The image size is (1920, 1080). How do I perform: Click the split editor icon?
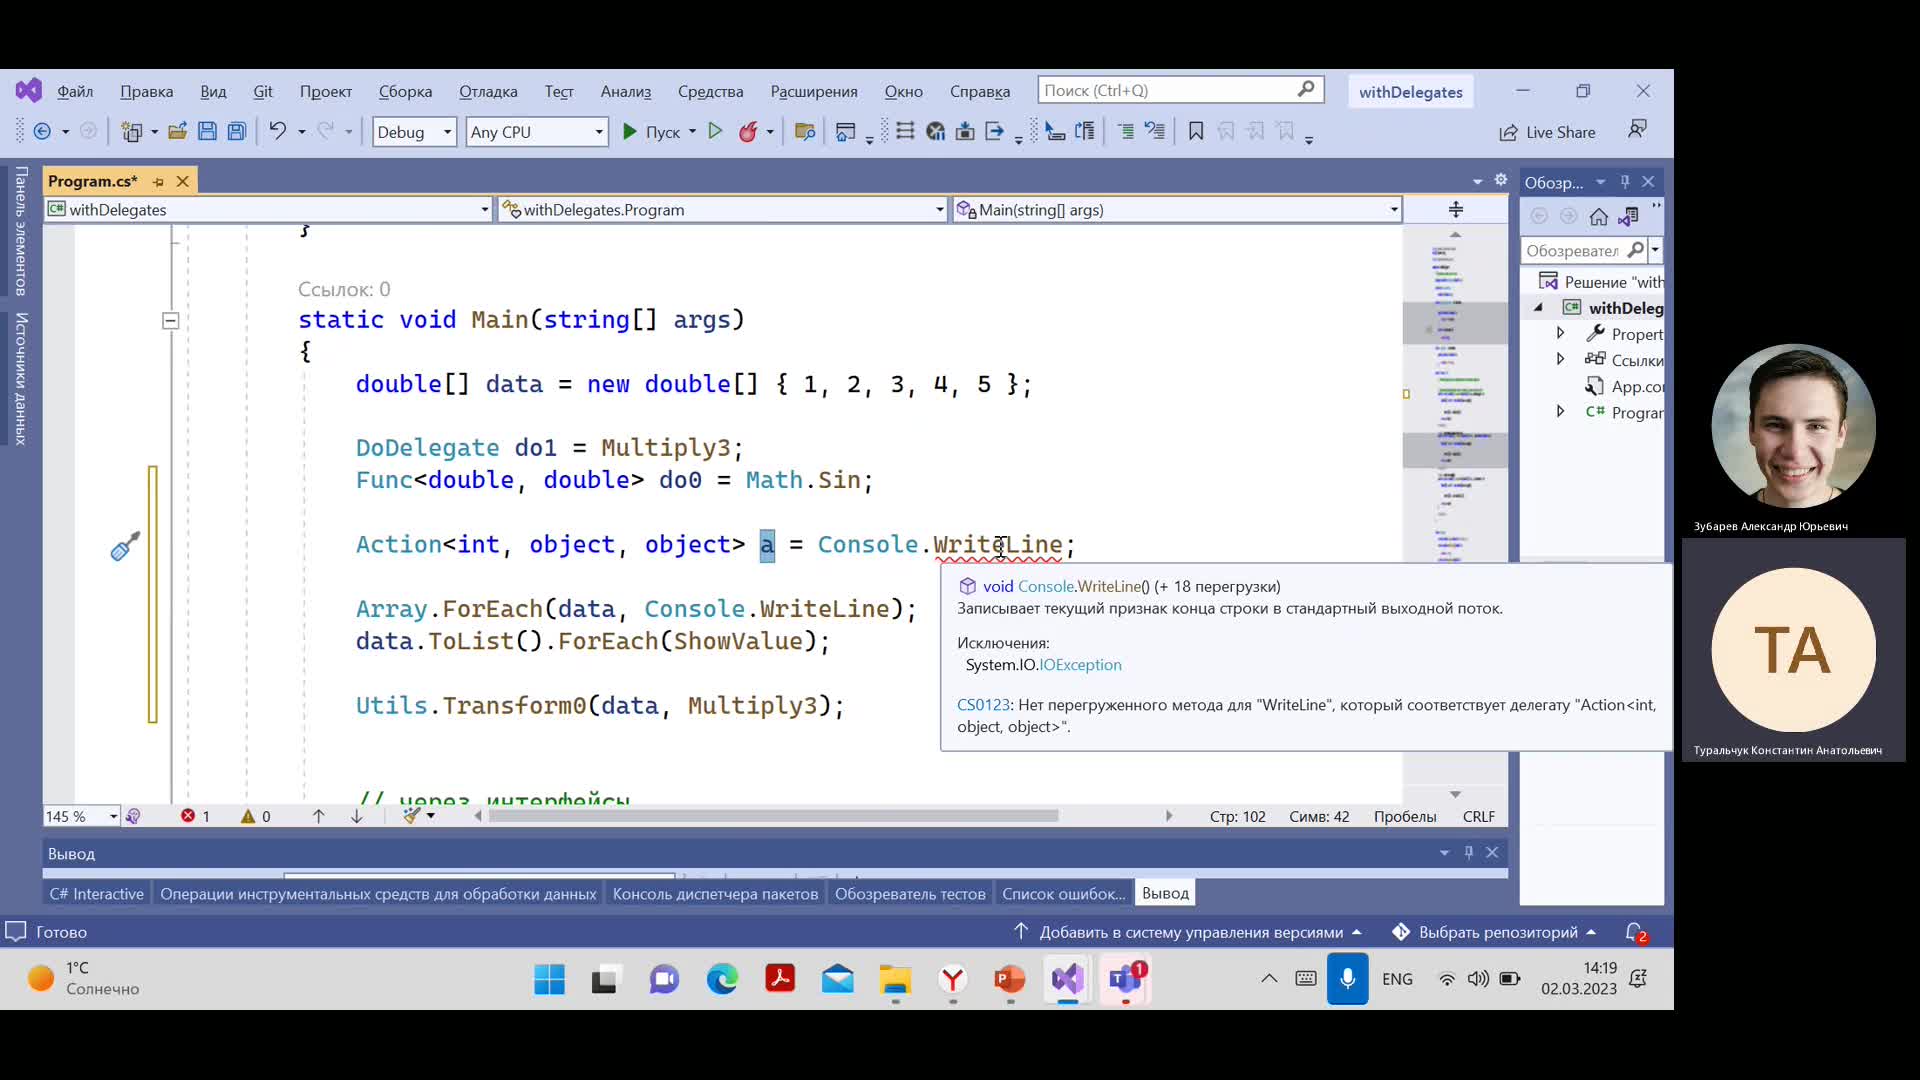1456,209
